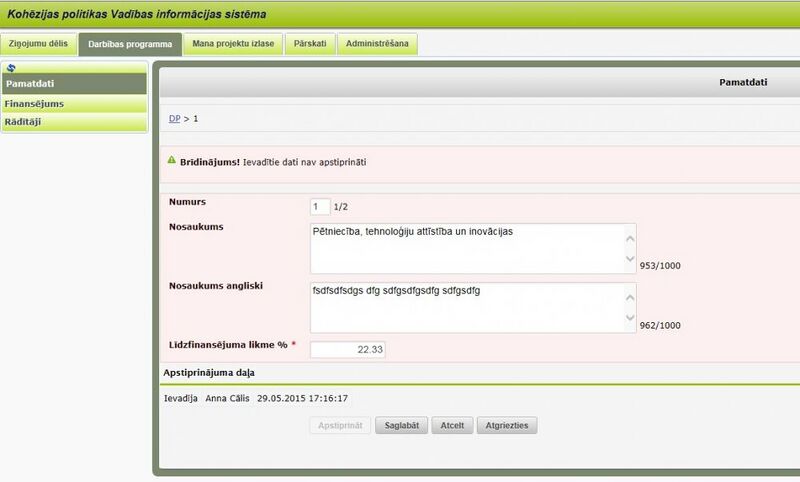Go to Mana projektu izlase tab

(x=234, y=44)
